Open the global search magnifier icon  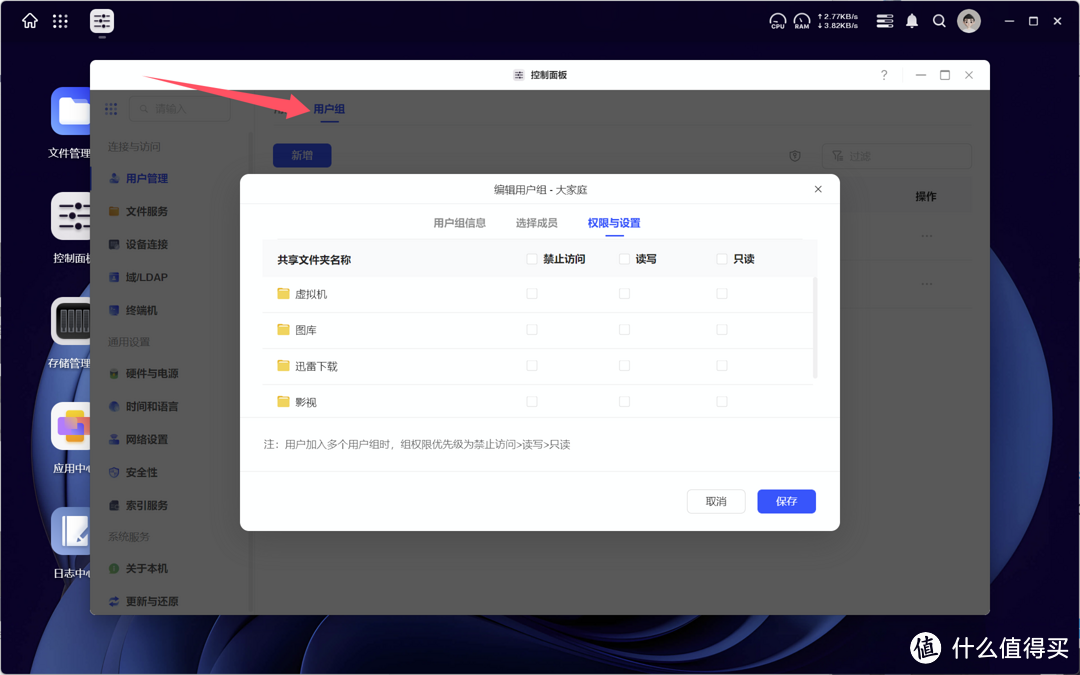939,20
